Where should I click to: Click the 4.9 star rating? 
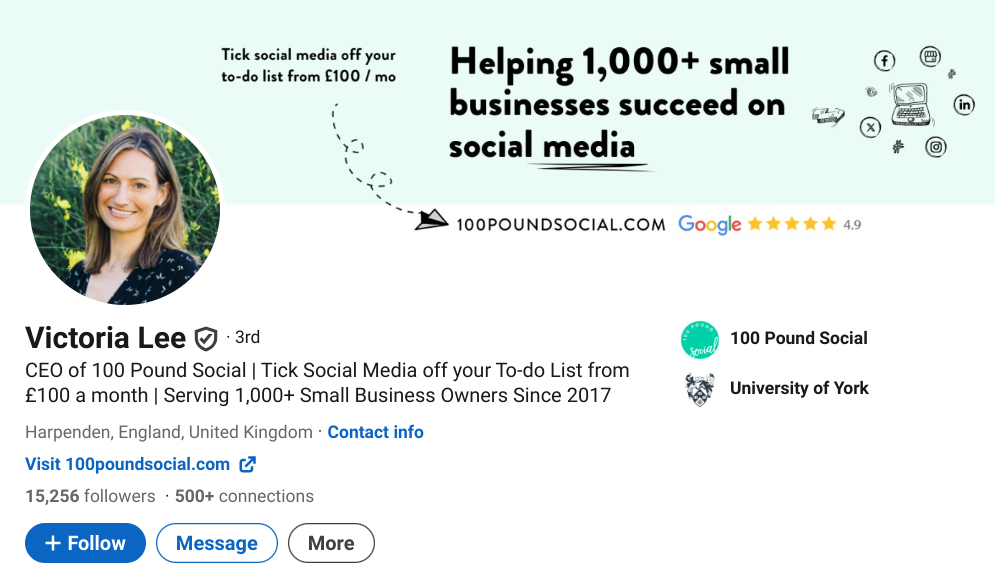pos(852,224)
